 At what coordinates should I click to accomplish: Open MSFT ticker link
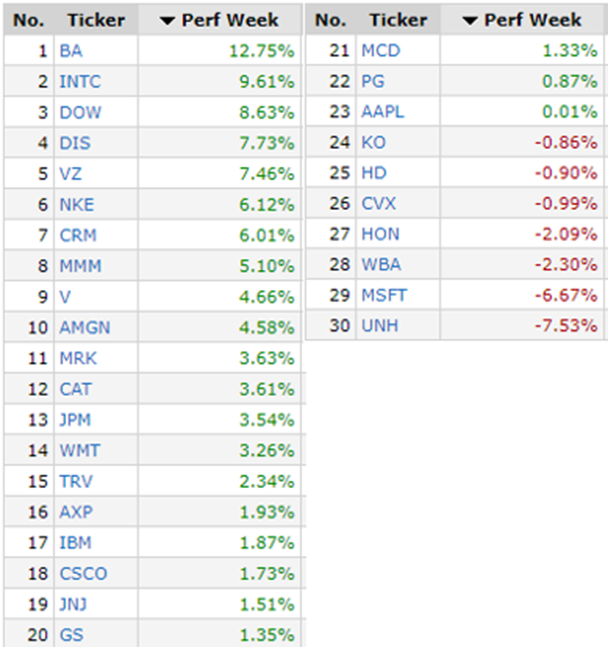point(385,296)
